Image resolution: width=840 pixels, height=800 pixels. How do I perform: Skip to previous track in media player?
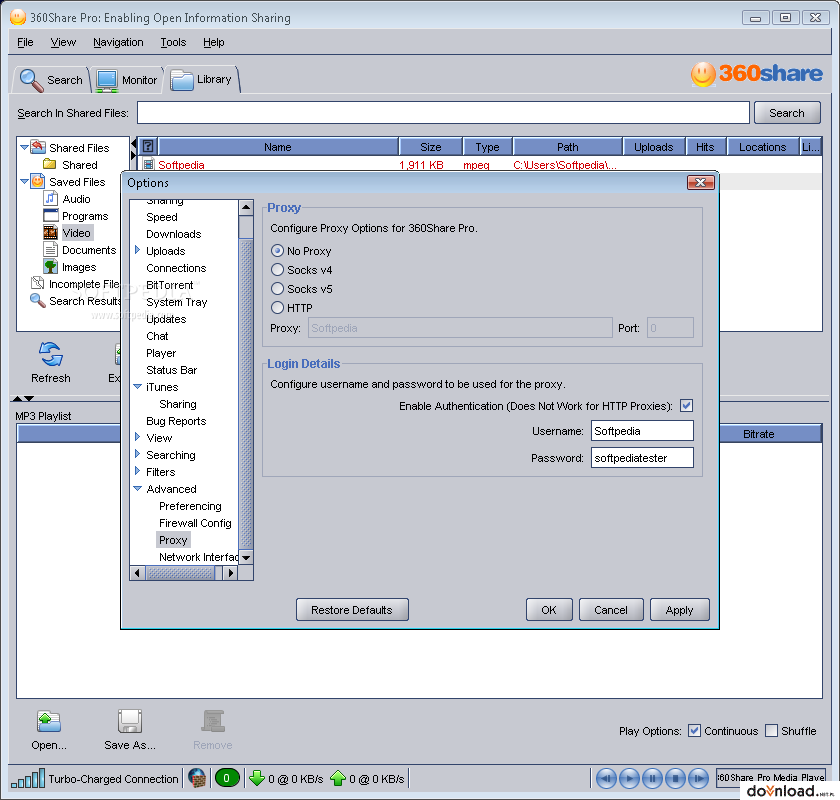tap(606, 778)
